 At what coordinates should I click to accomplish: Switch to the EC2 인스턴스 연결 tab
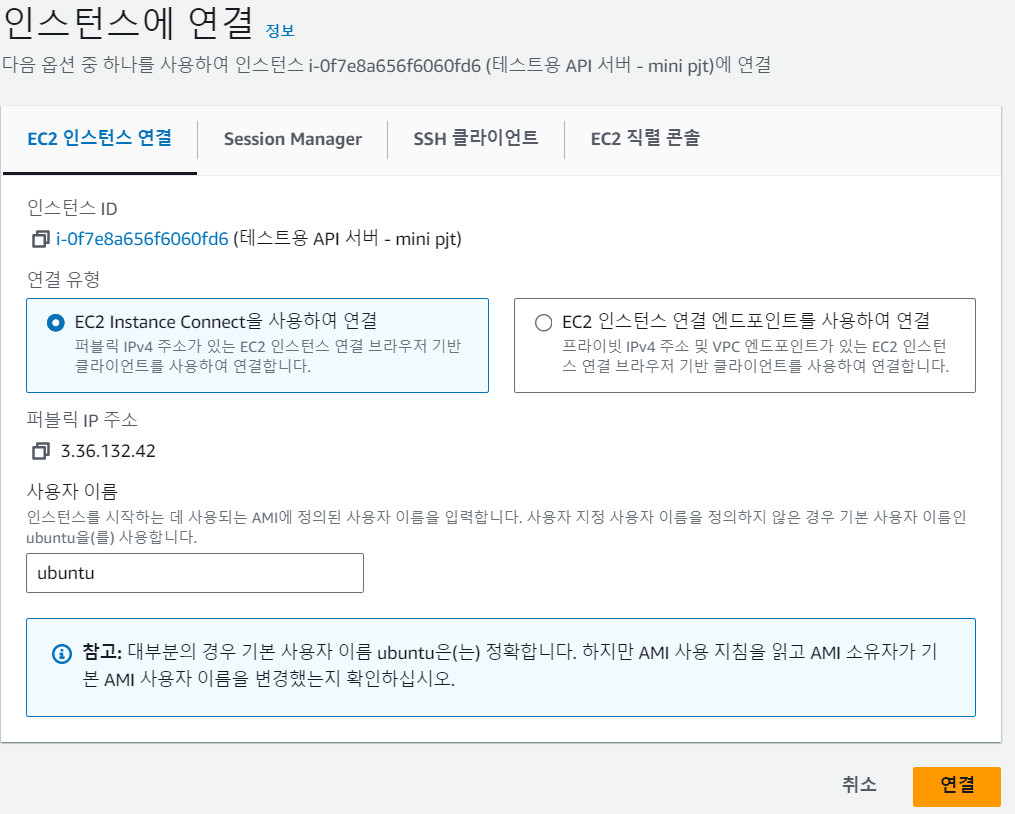(100, 139)
